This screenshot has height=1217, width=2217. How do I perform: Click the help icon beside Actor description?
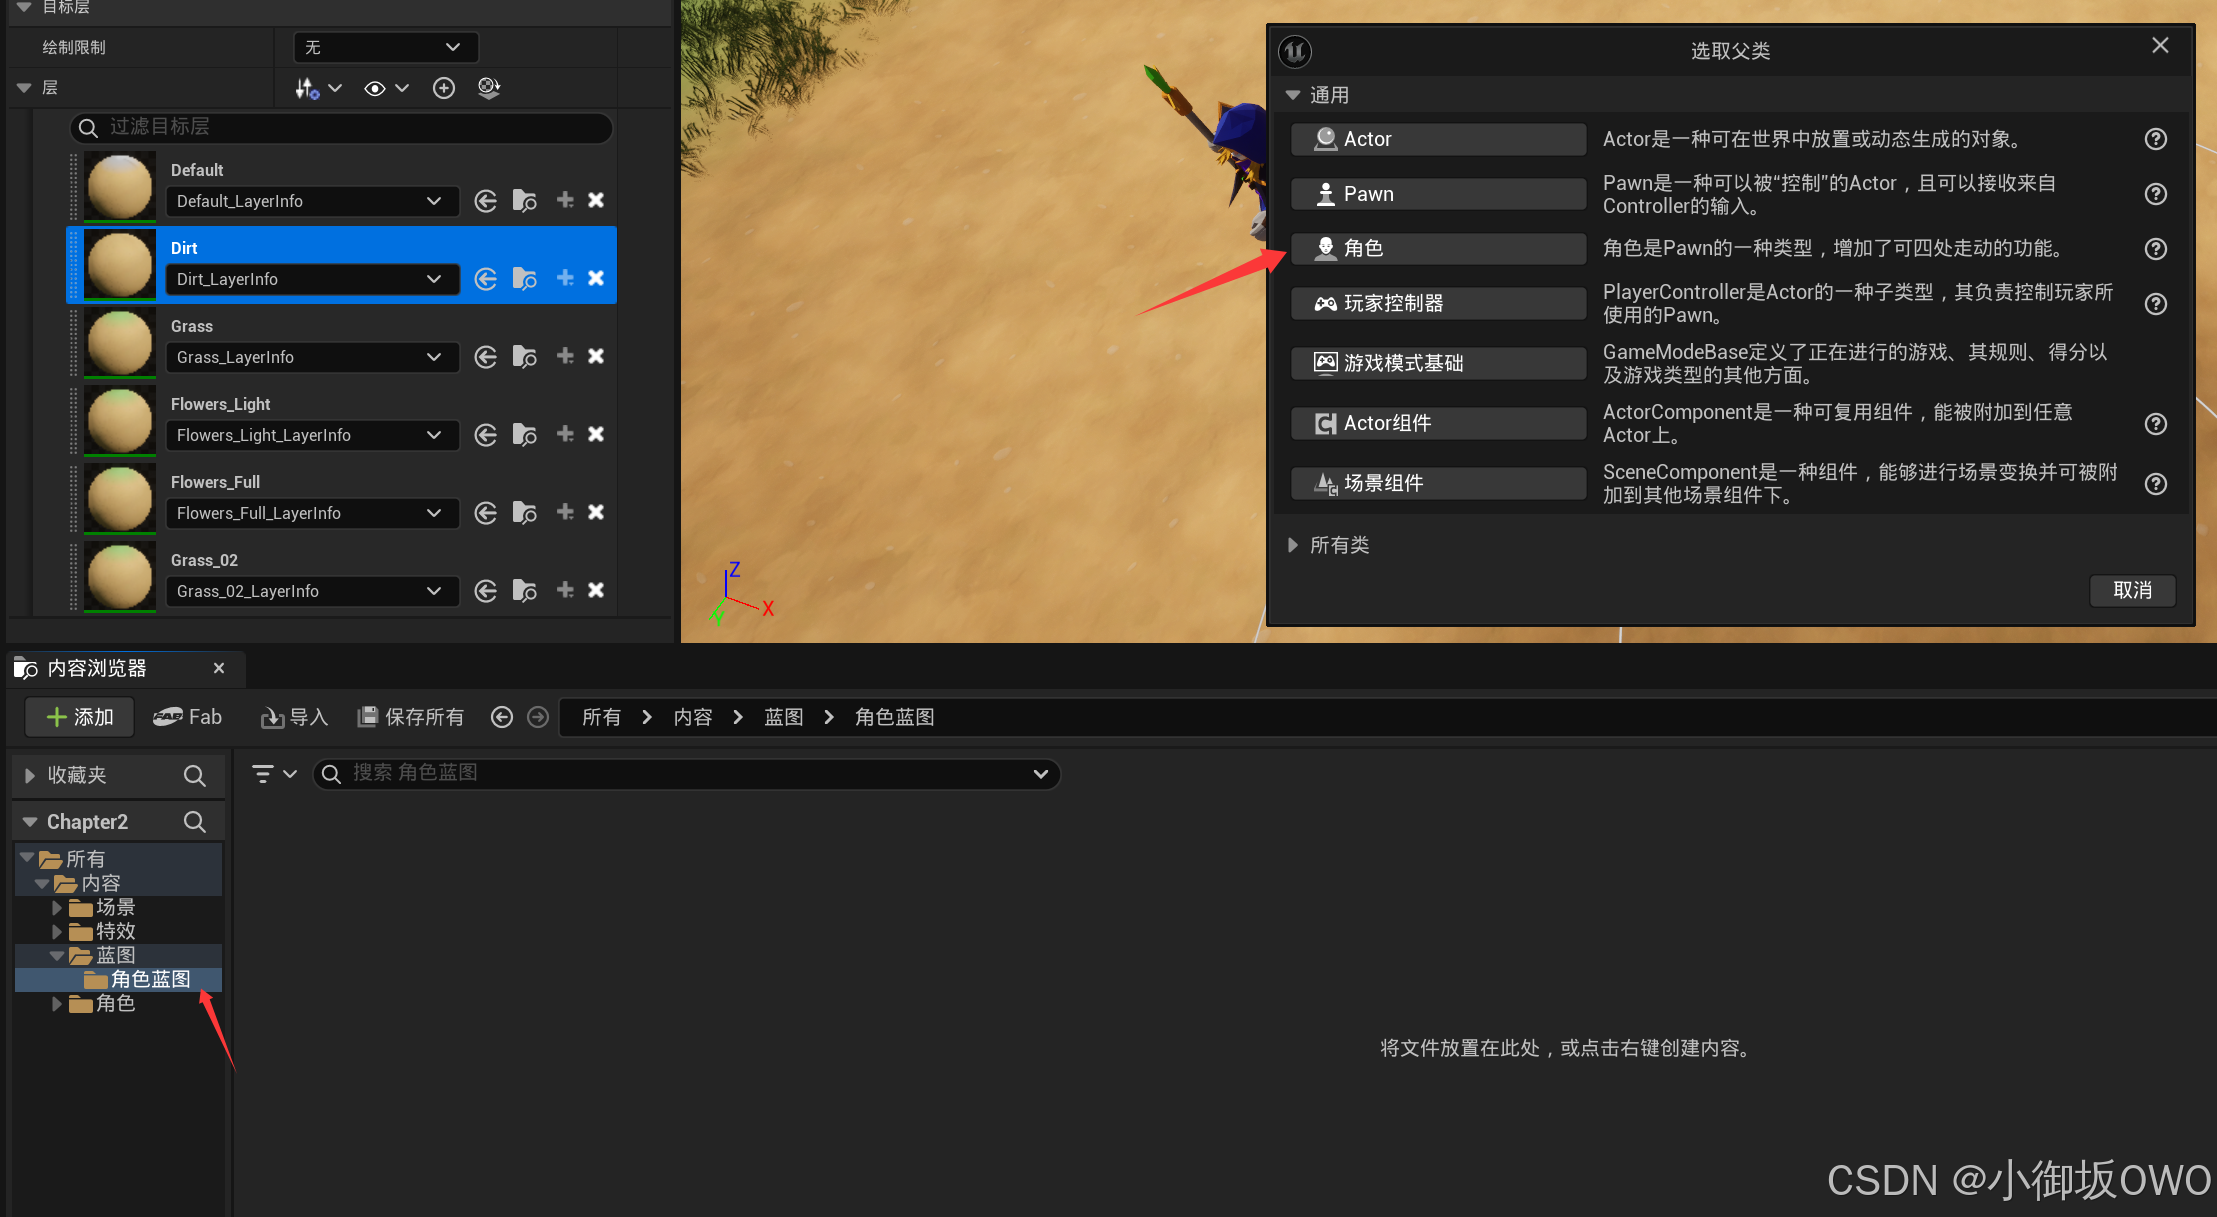[x=2155, y=139]
